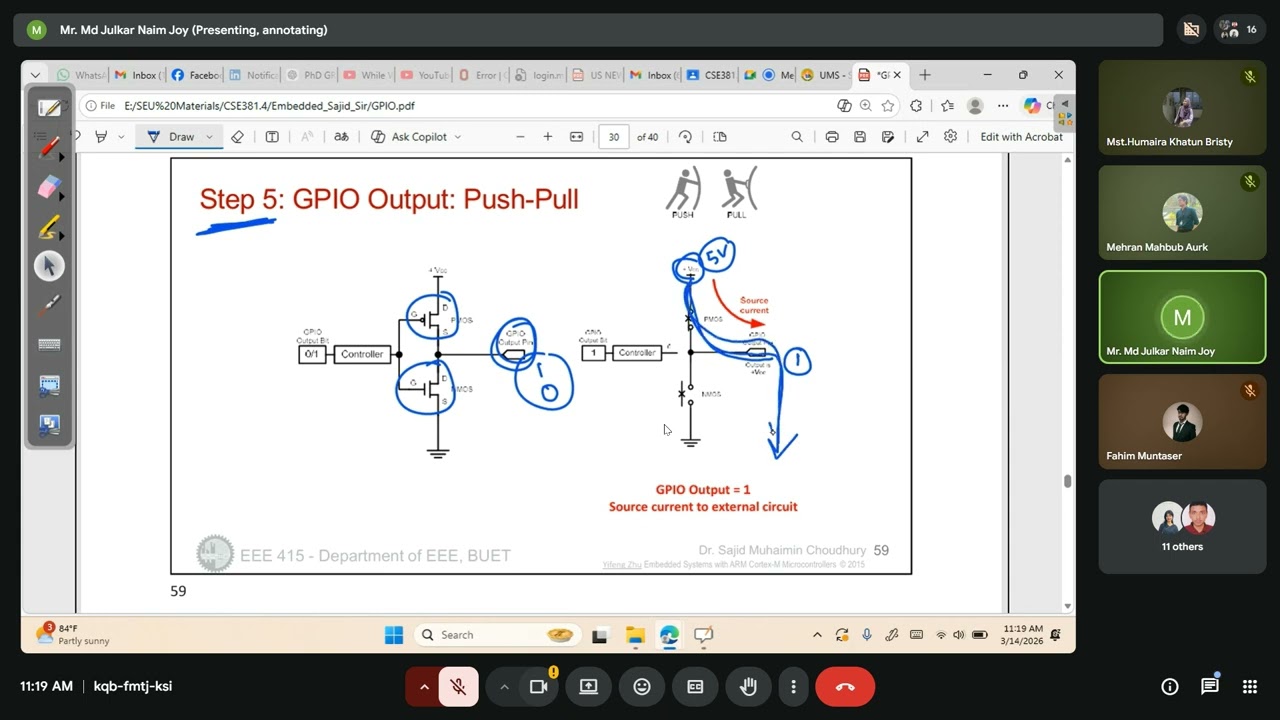
Task: Open more options three-dot menu in Meet
Action: coord(793,687)
